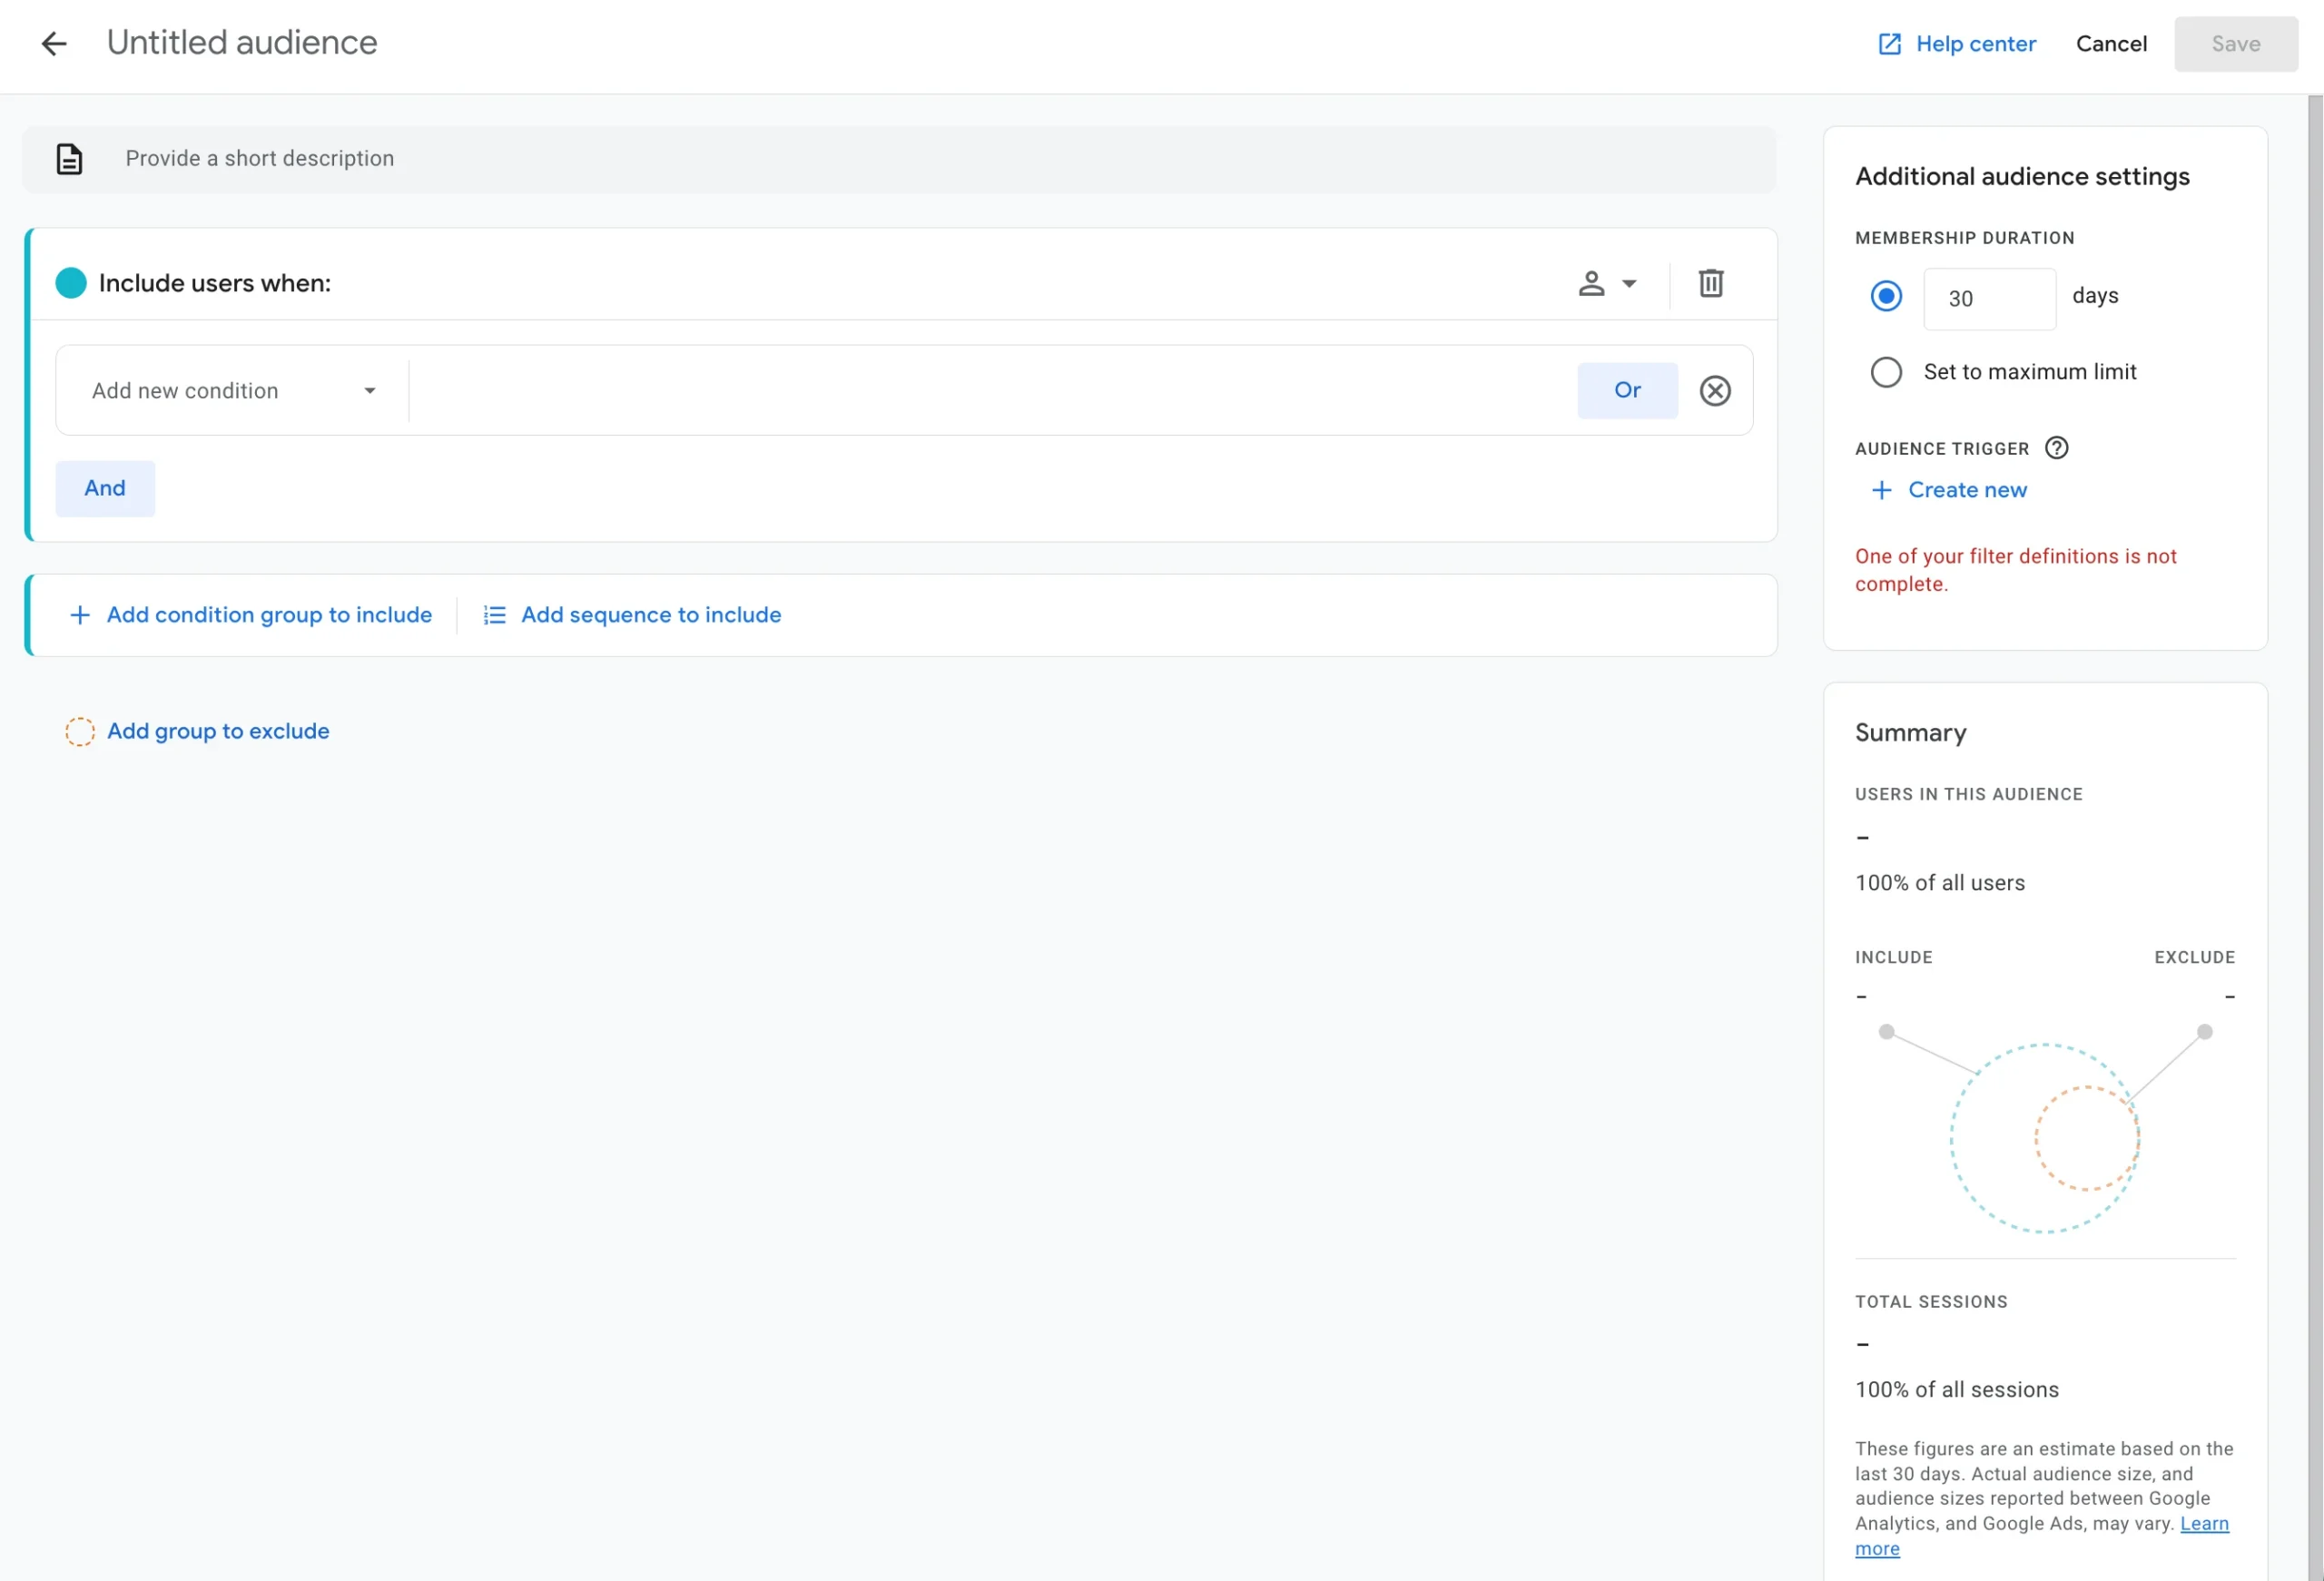The width and height of the screenshot is (2324, 1581).
Task: Switch to Add sequence to include
Action: pyautogui.click(x=651, y=614)
